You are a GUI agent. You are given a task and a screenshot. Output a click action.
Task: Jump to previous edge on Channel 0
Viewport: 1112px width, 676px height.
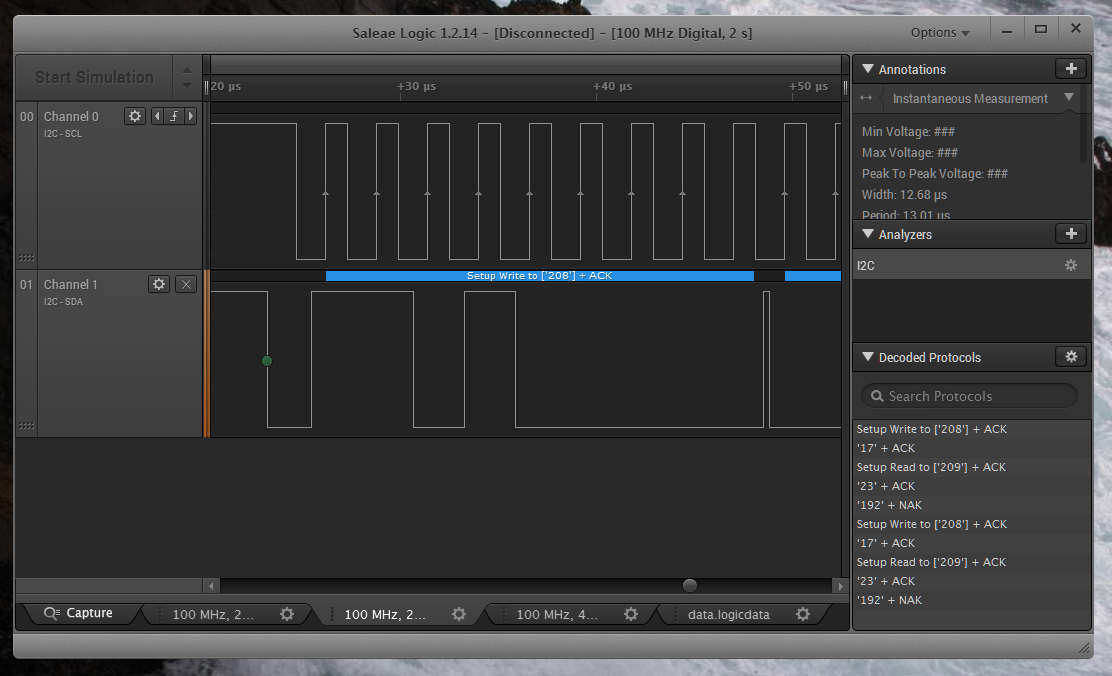pos(157,116)
